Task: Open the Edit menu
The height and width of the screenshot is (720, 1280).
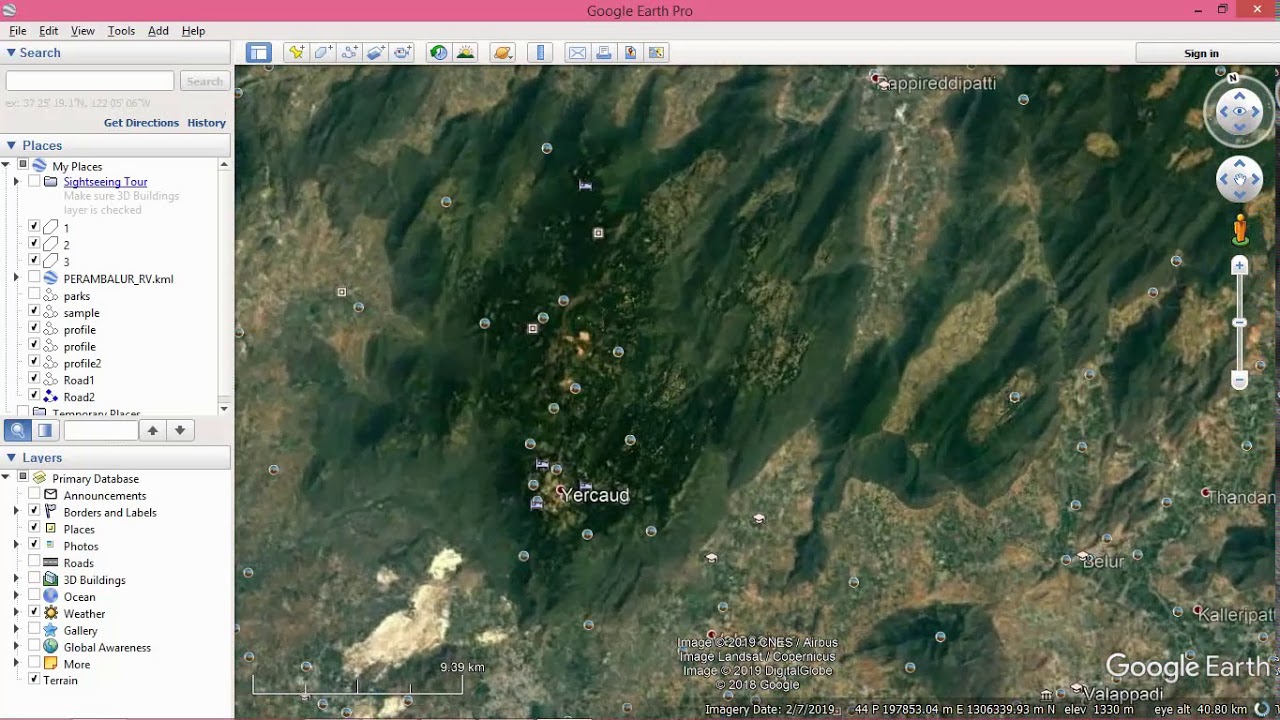Action: pyautogui.click(x=48, y=31)
